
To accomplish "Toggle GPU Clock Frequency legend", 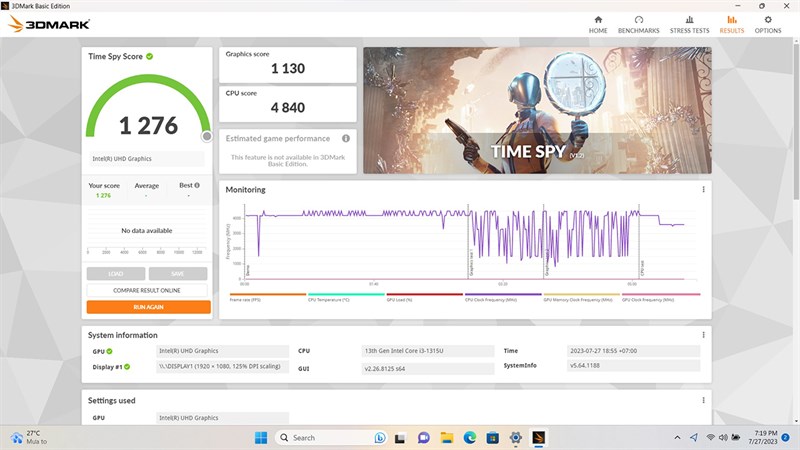I will pos(661,297).
